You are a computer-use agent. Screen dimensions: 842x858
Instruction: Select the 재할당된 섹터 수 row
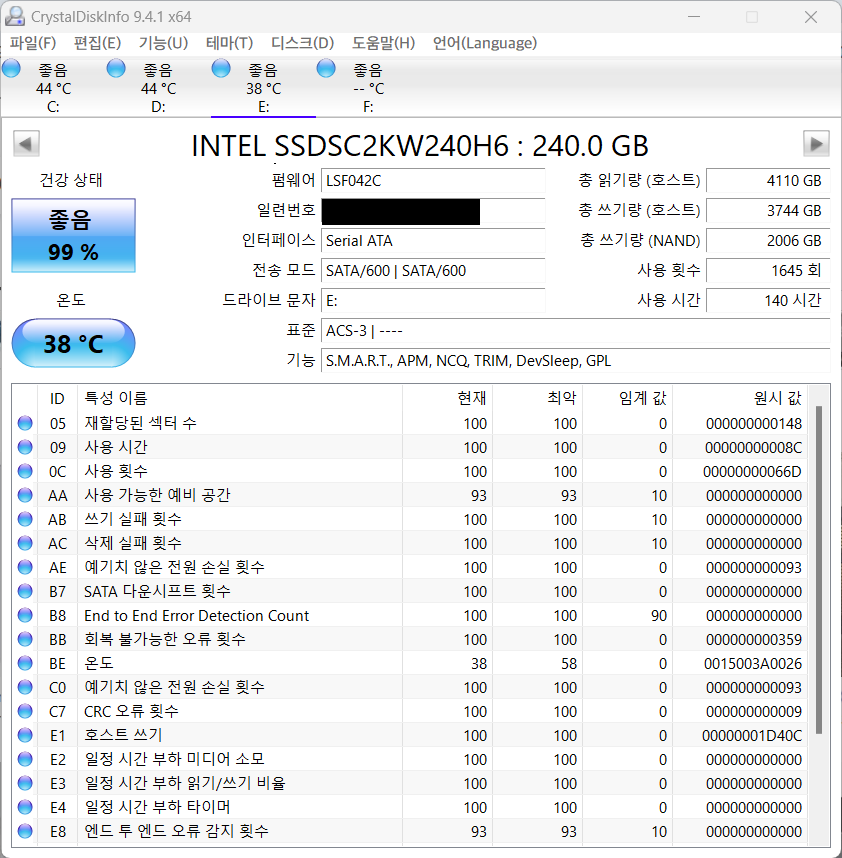(x=409, y=423)
